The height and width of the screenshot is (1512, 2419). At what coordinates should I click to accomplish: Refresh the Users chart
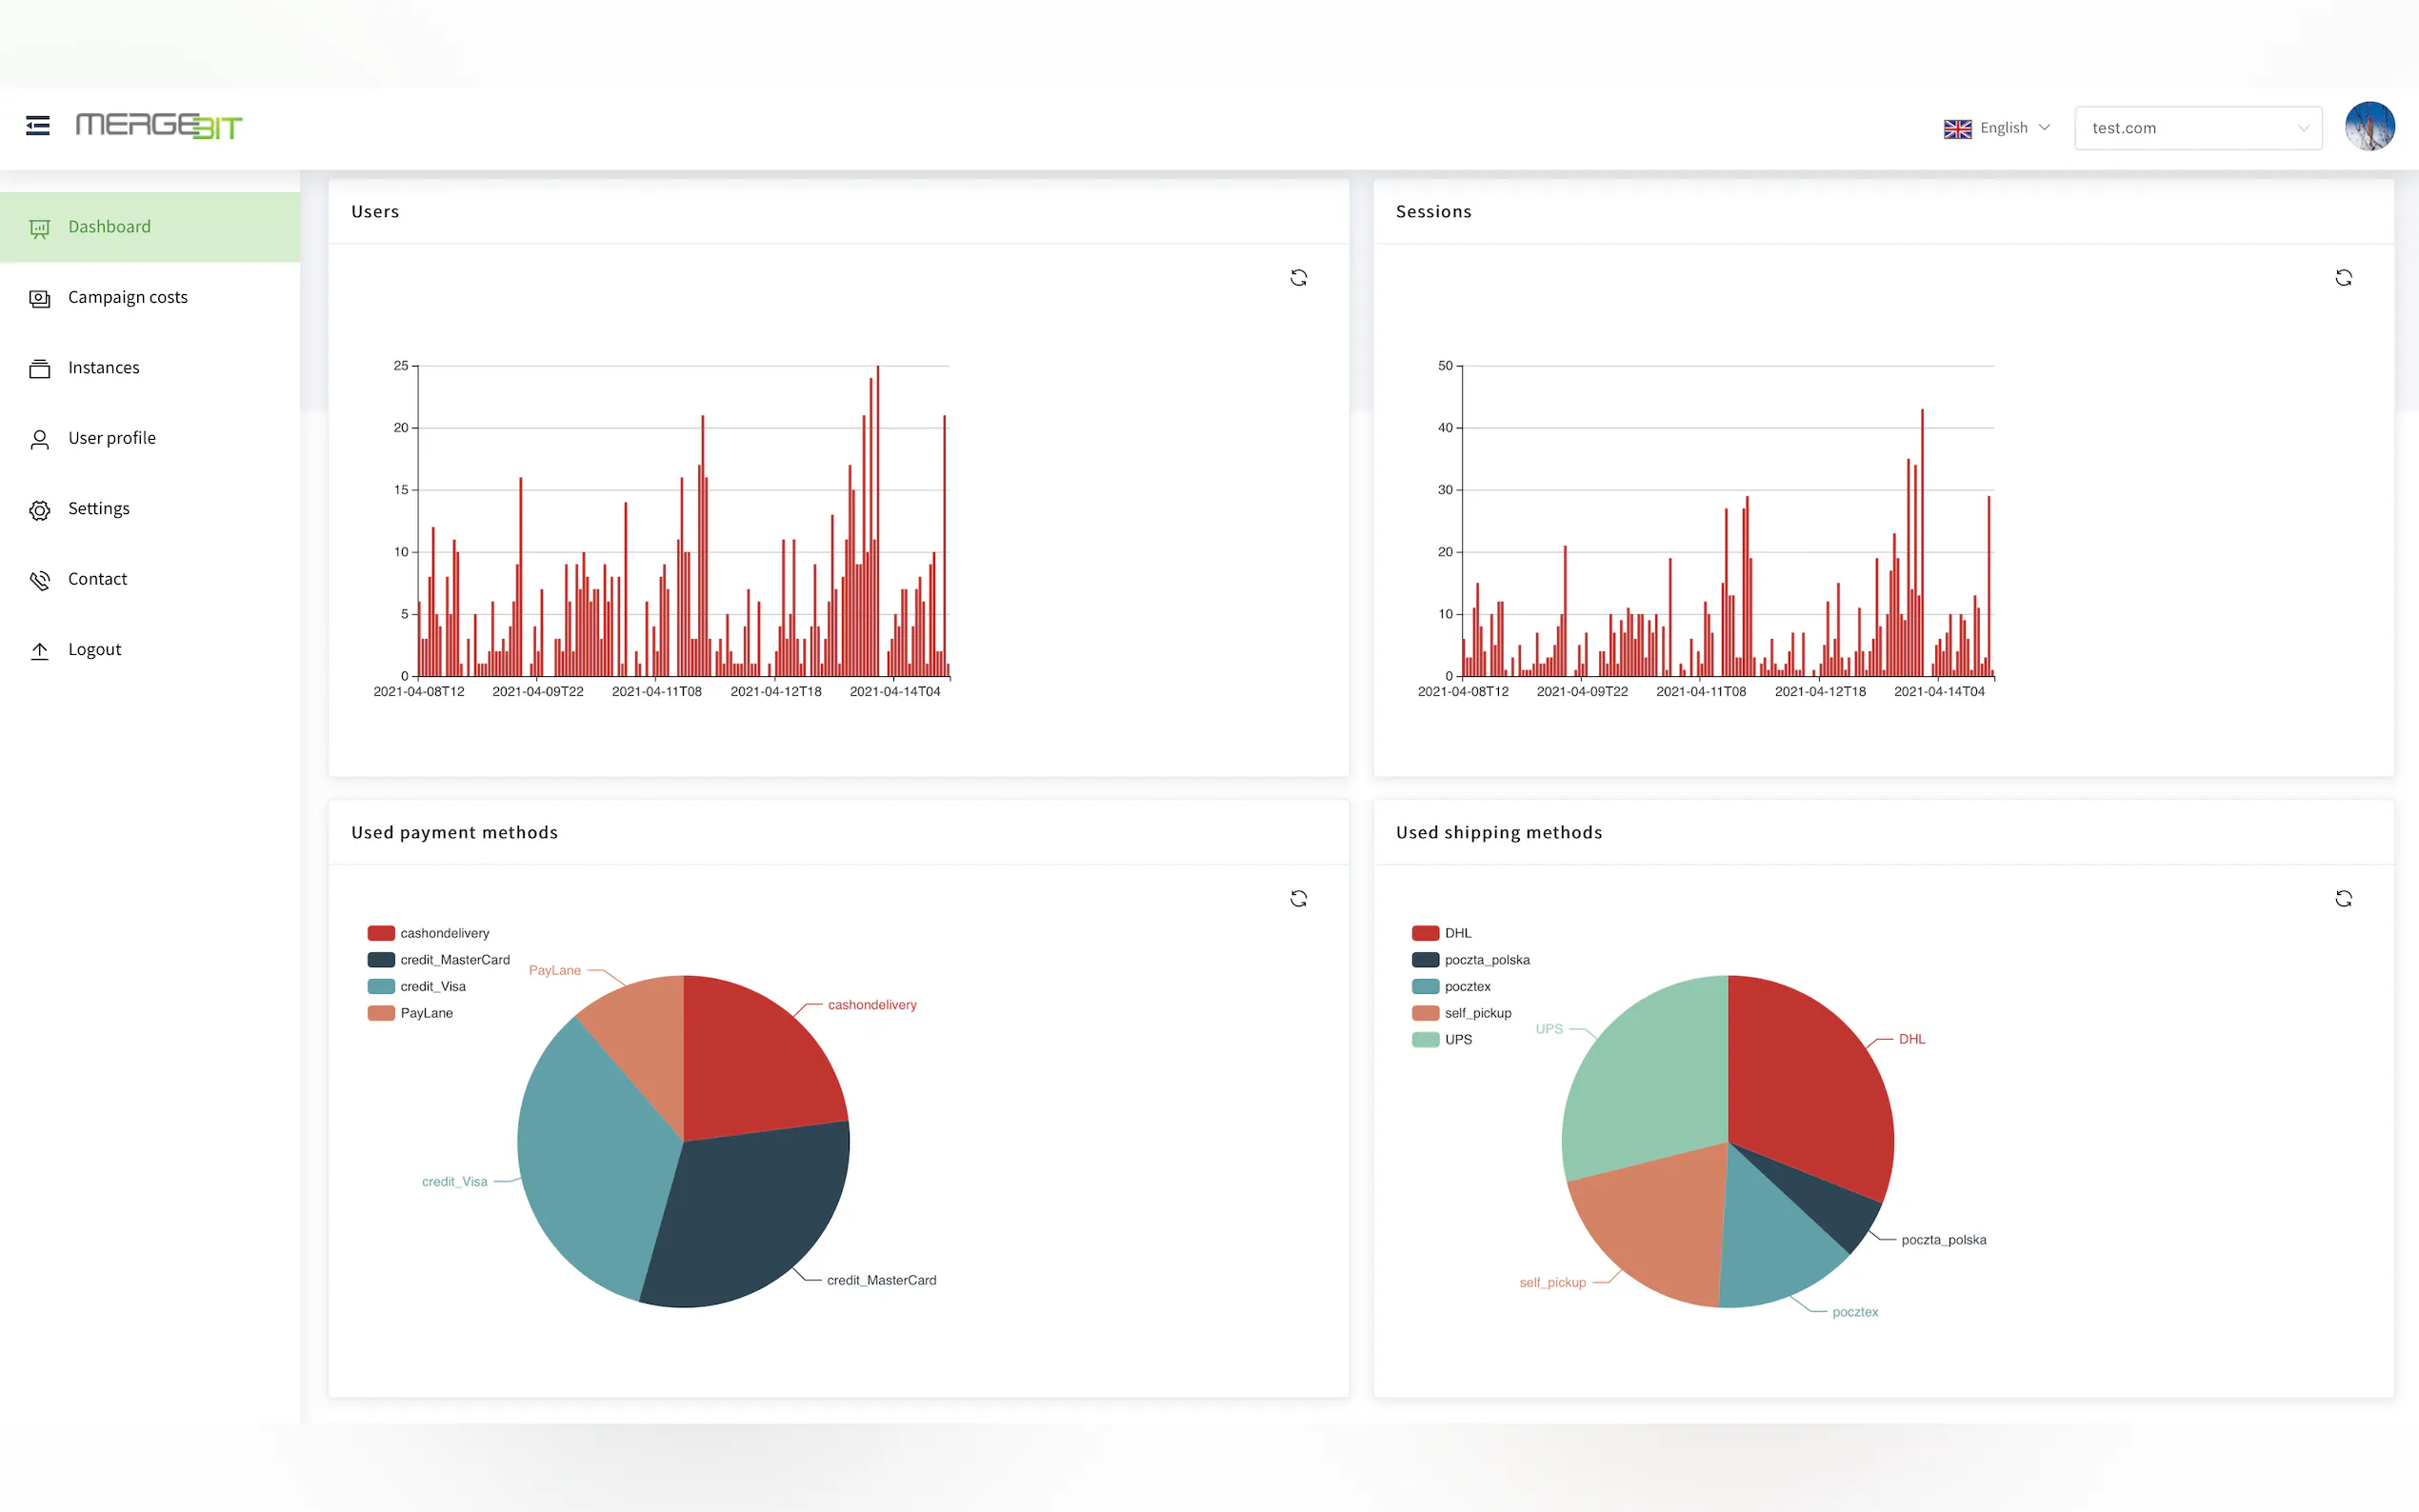click(1298, 278)
